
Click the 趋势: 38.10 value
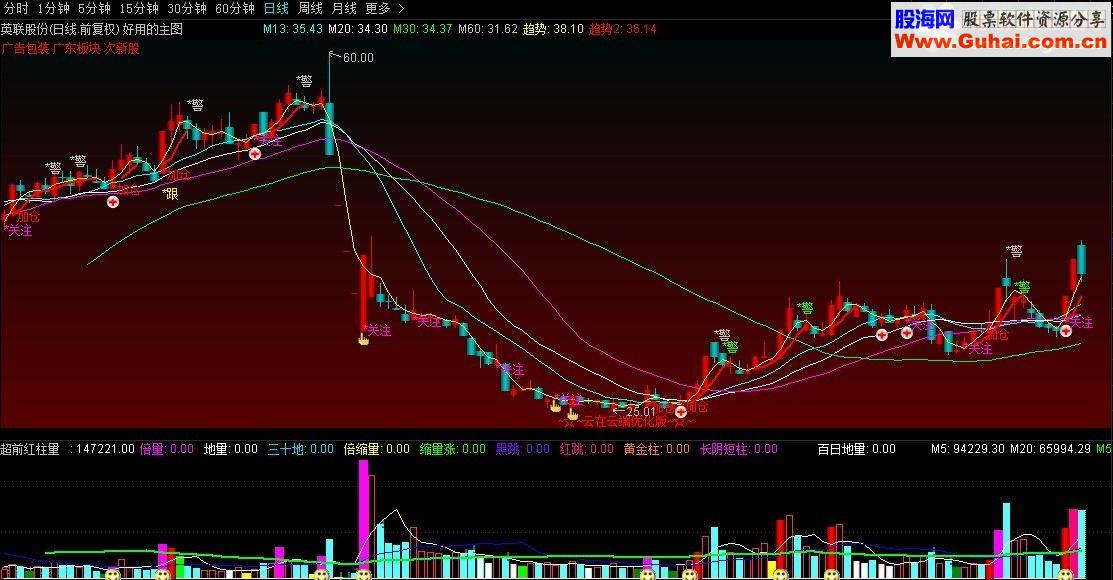(x=553, y=29)
